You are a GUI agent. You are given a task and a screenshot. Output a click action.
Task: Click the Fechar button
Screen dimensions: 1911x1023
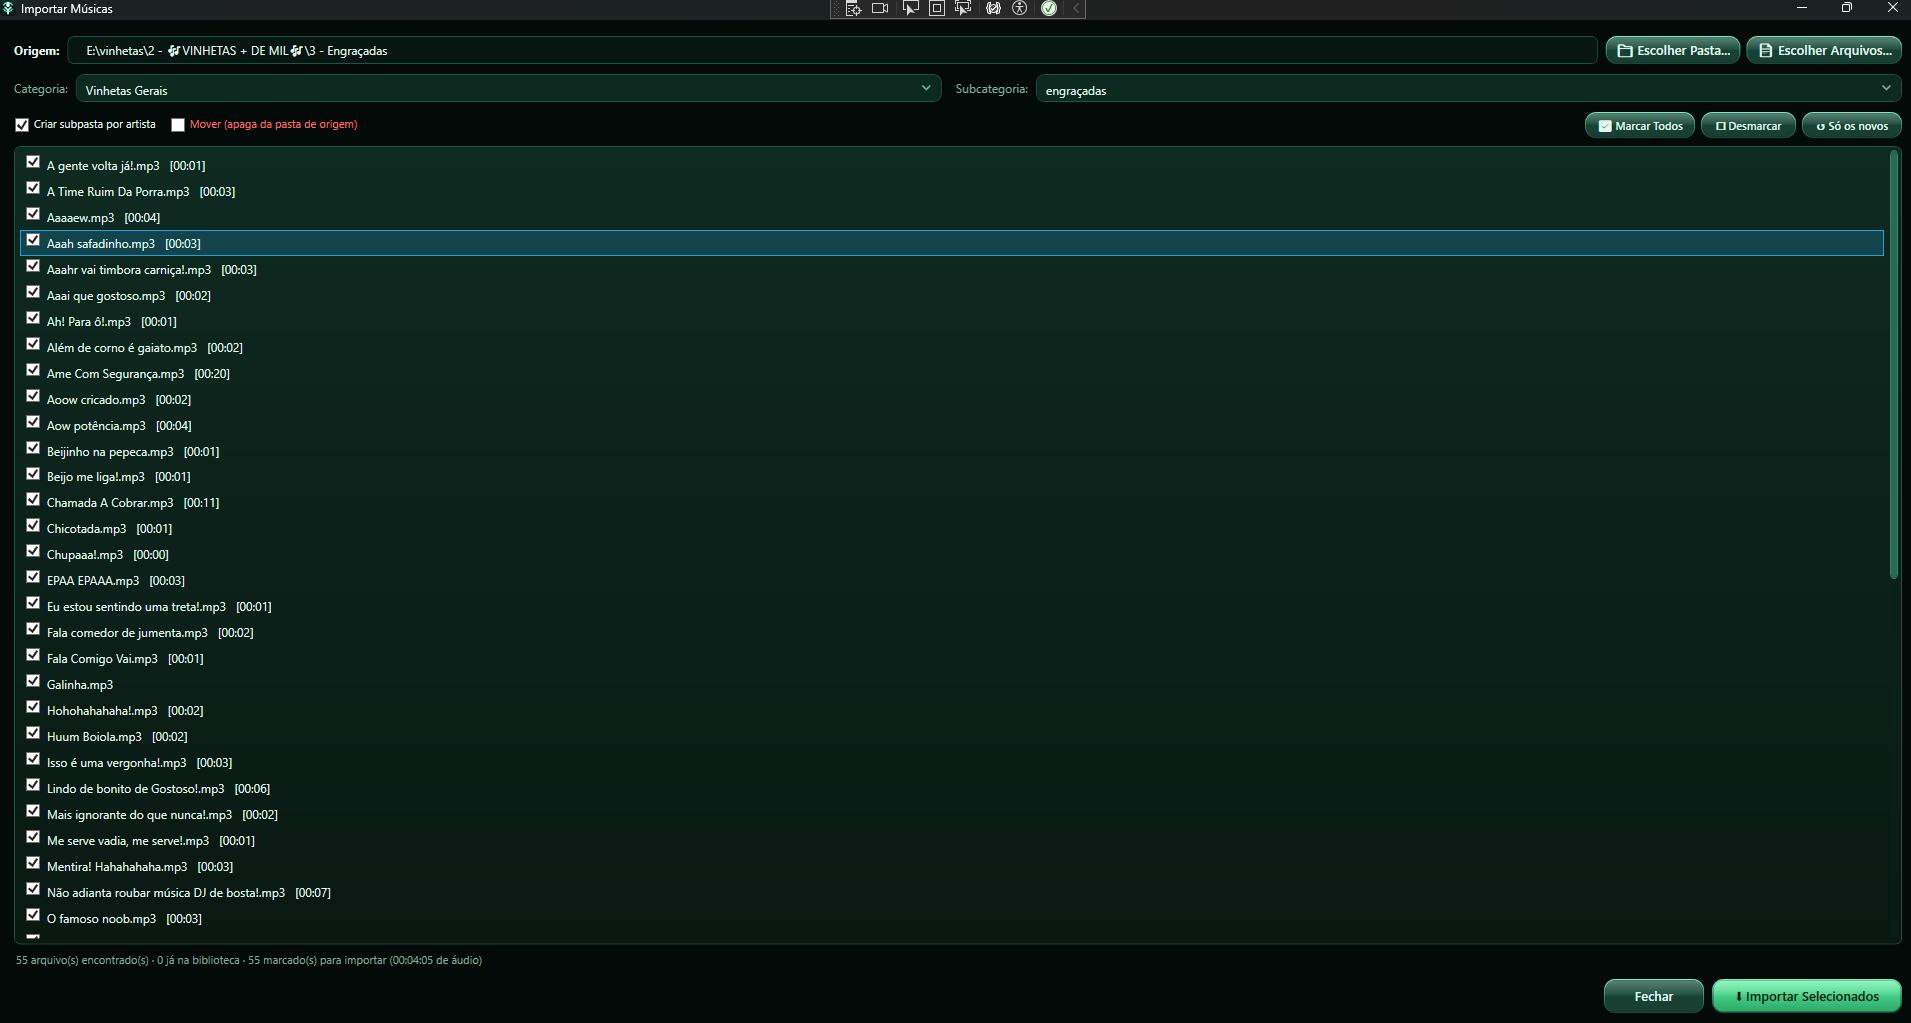1653,996
